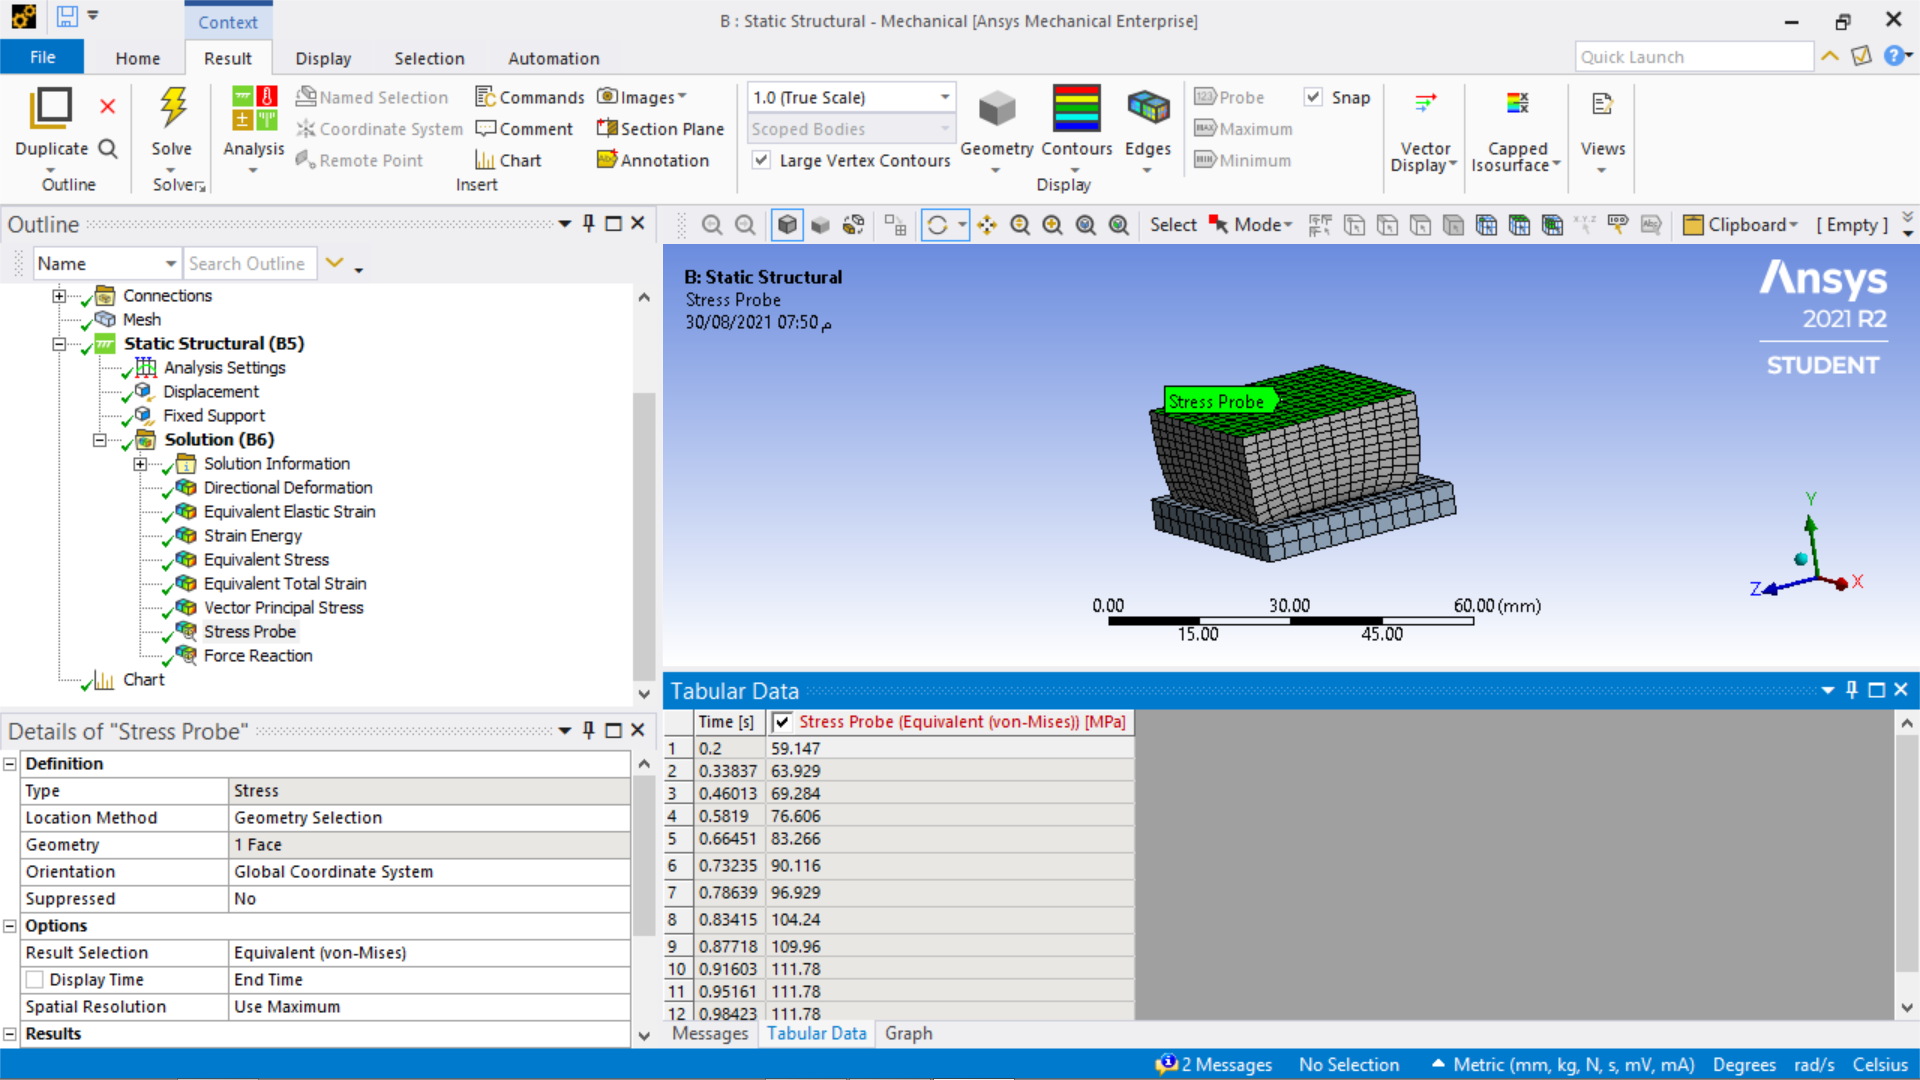The height and width of the screenshot is (1080, 1920).
Task: Open the Images dropdown
Action: [x=642, y=97]
